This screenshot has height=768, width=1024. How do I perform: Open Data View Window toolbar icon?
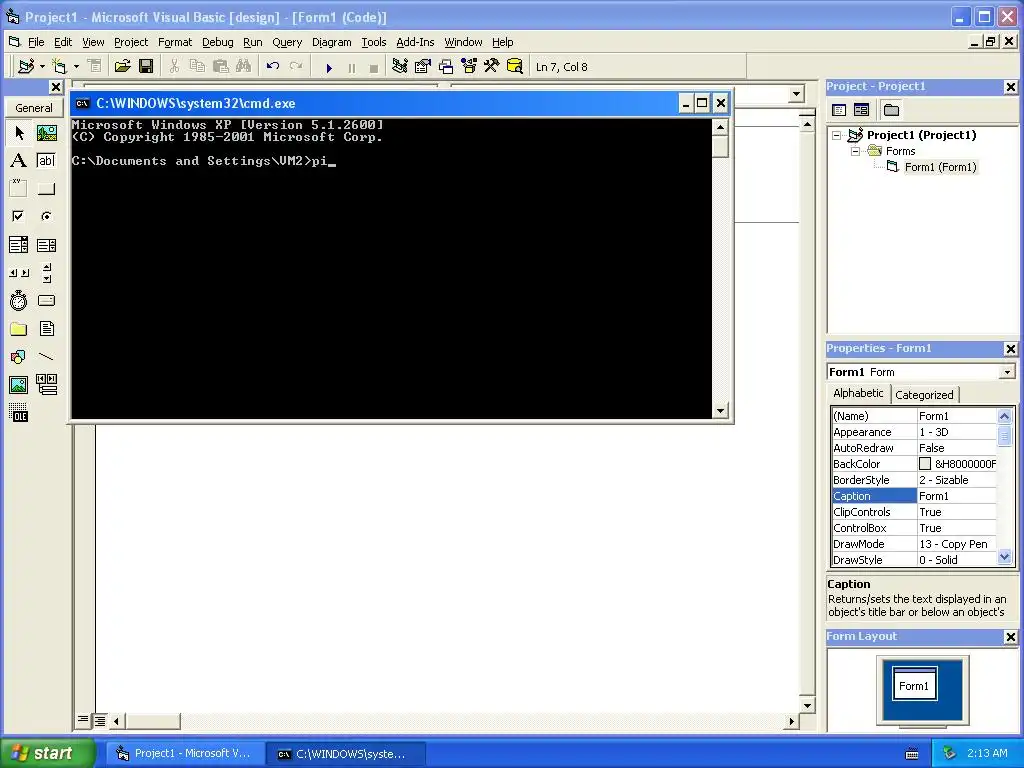[x=515, y=66]
